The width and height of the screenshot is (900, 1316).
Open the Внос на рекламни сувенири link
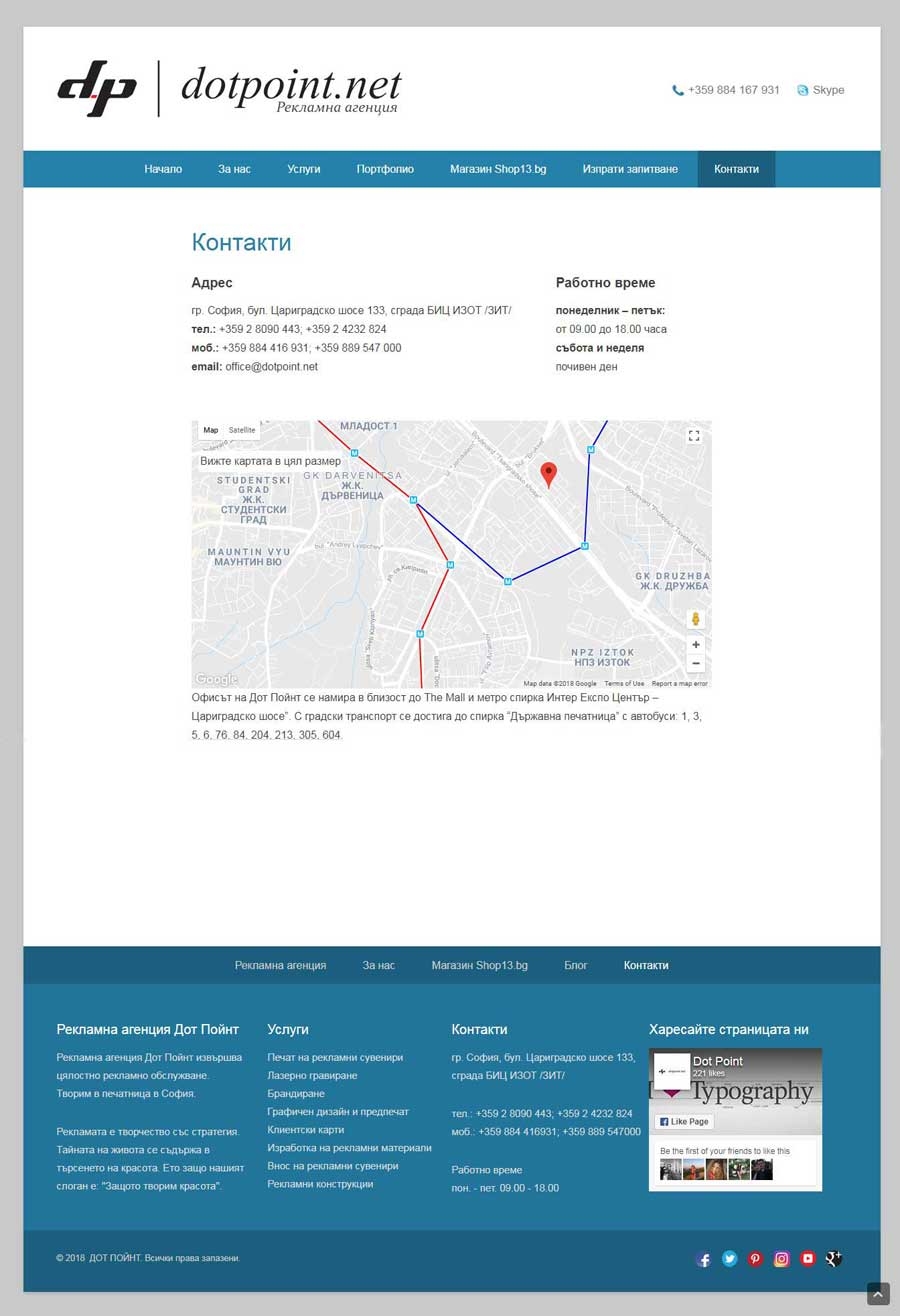pos(333,1165)
